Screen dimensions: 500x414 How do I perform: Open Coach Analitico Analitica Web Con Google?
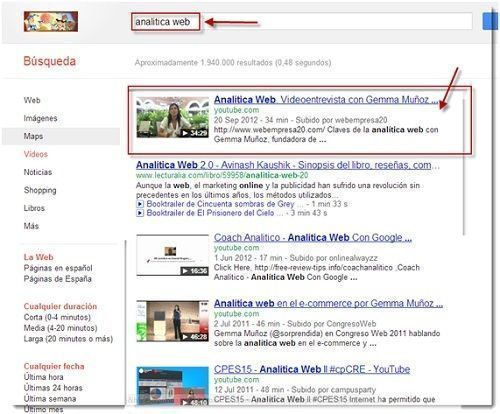pyautogui.click(x=313, y=238)
